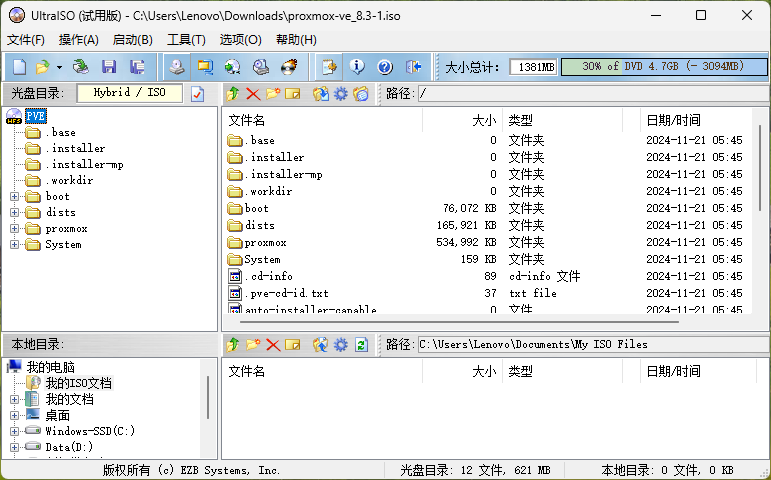The height and width of the screenshot is (480, 771).
Task: Create new folder in ISO toolbar
Action: [x=273, y=93]
